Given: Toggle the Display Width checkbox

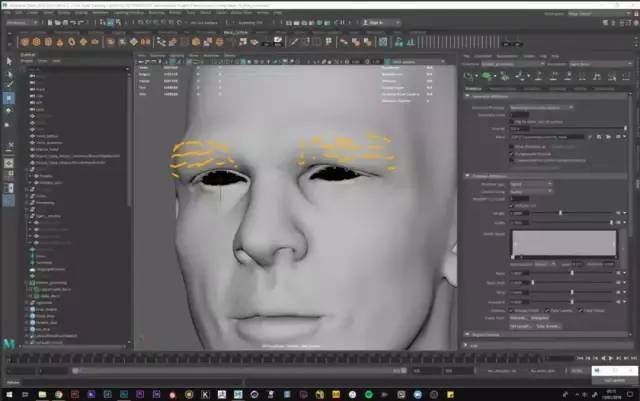Looking at the screenshot, I should [x=512, y=311].
